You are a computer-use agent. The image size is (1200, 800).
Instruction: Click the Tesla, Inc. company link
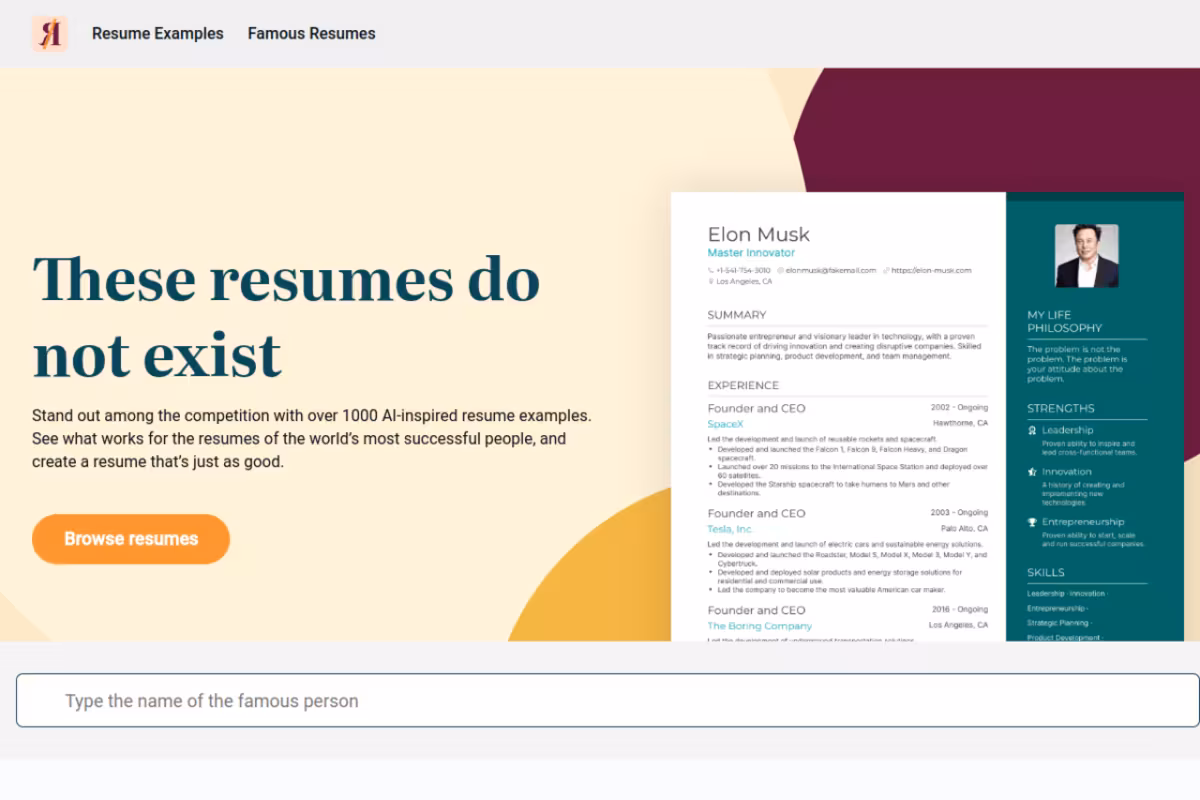coord(730,529)
